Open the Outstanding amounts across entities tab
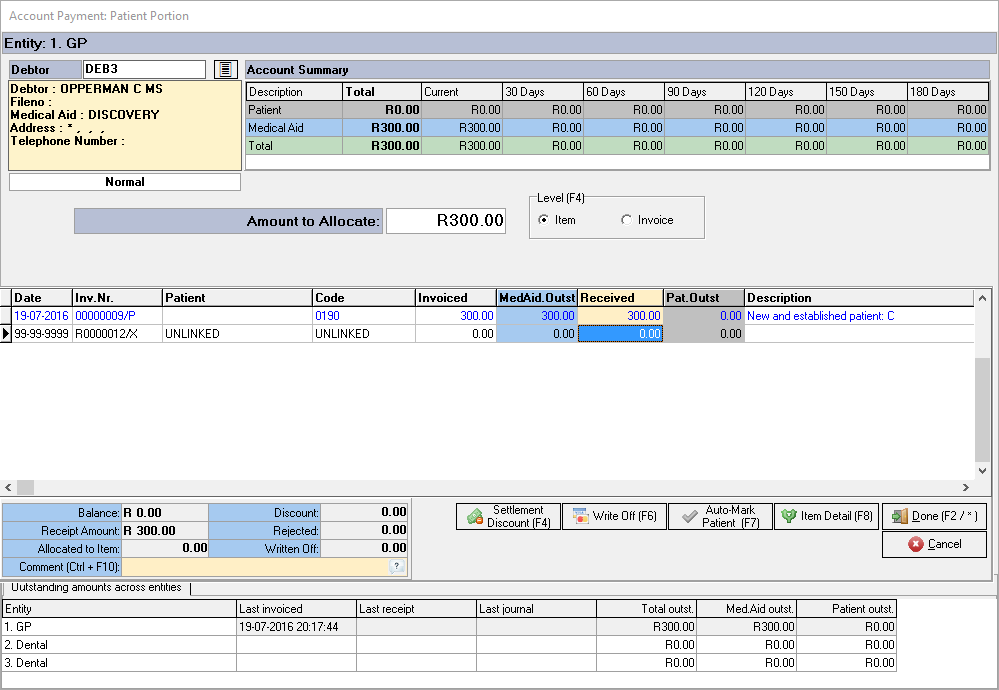 [96, 588]
